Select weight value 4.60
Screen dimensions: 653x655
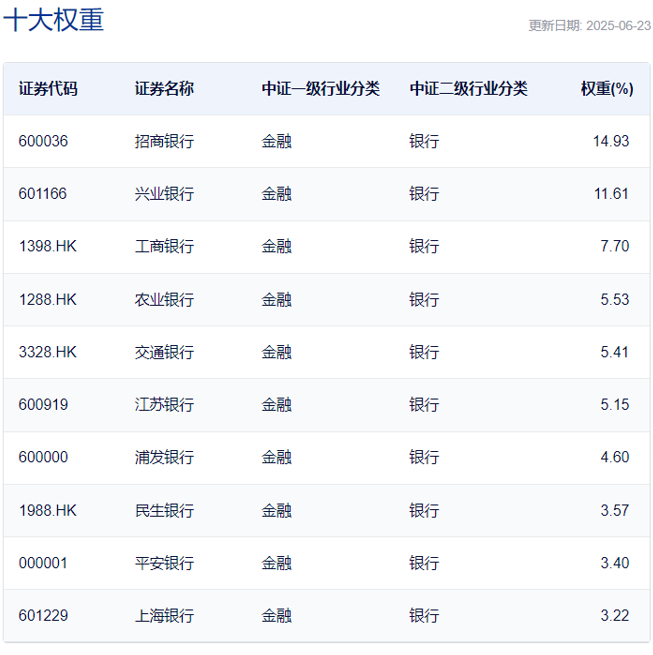tap(615, 457)
